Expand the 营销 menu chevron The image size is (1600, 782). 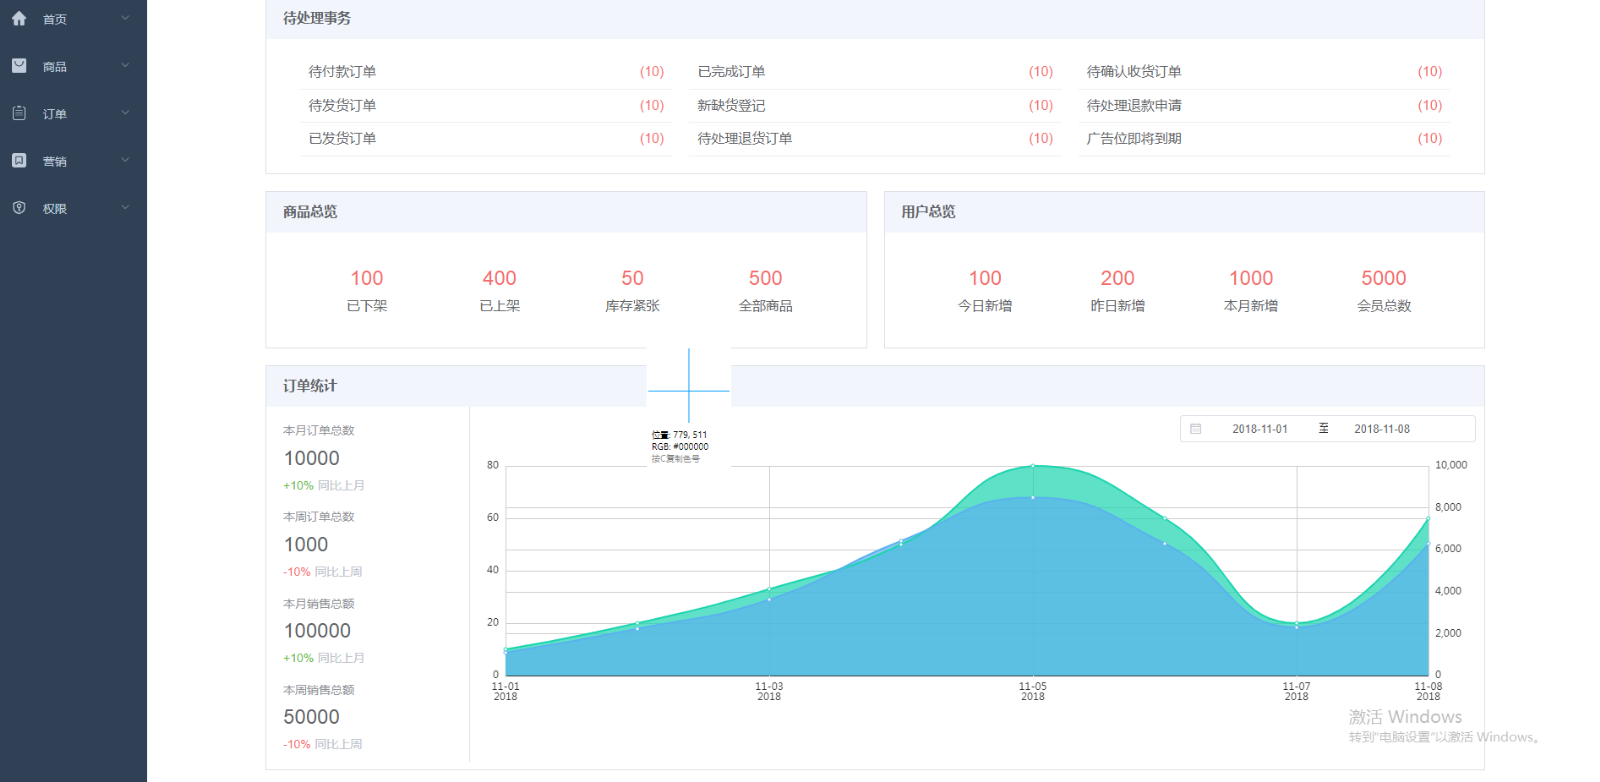125,160
